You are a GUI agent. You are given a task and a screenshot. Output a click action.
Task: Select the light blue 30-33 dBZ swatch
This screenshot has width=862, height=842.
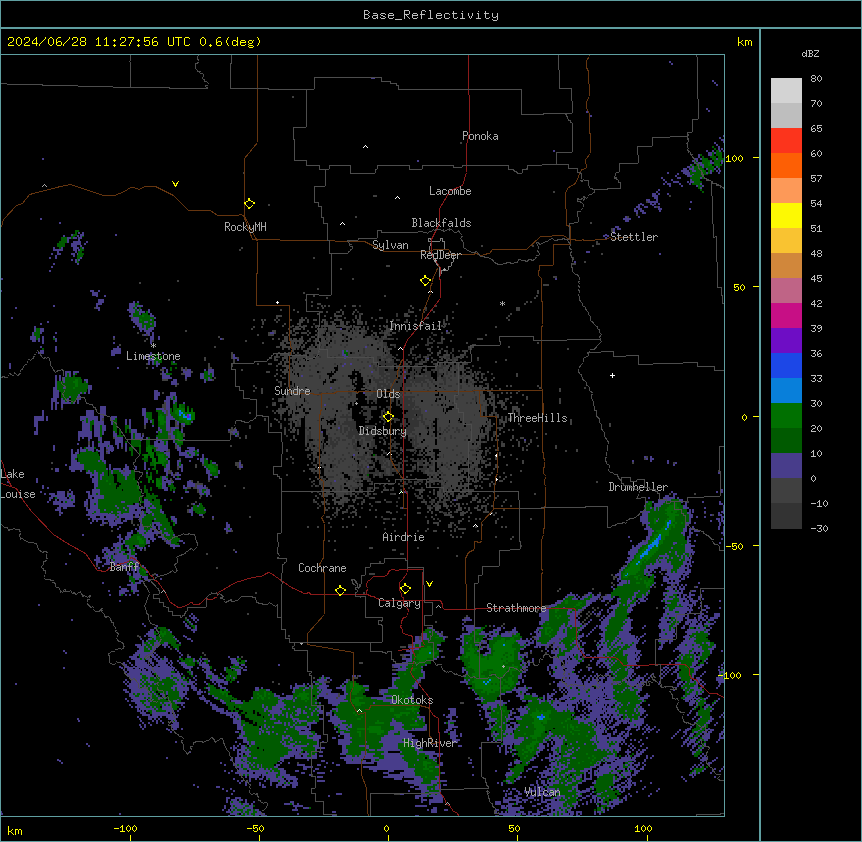(x=786, y=390)
